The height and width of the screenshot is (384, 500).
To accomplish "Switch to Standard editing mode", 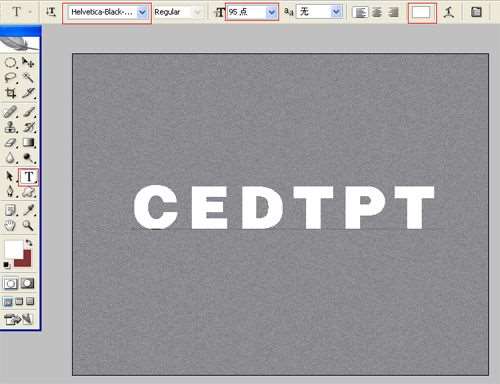I will [10, 284].
